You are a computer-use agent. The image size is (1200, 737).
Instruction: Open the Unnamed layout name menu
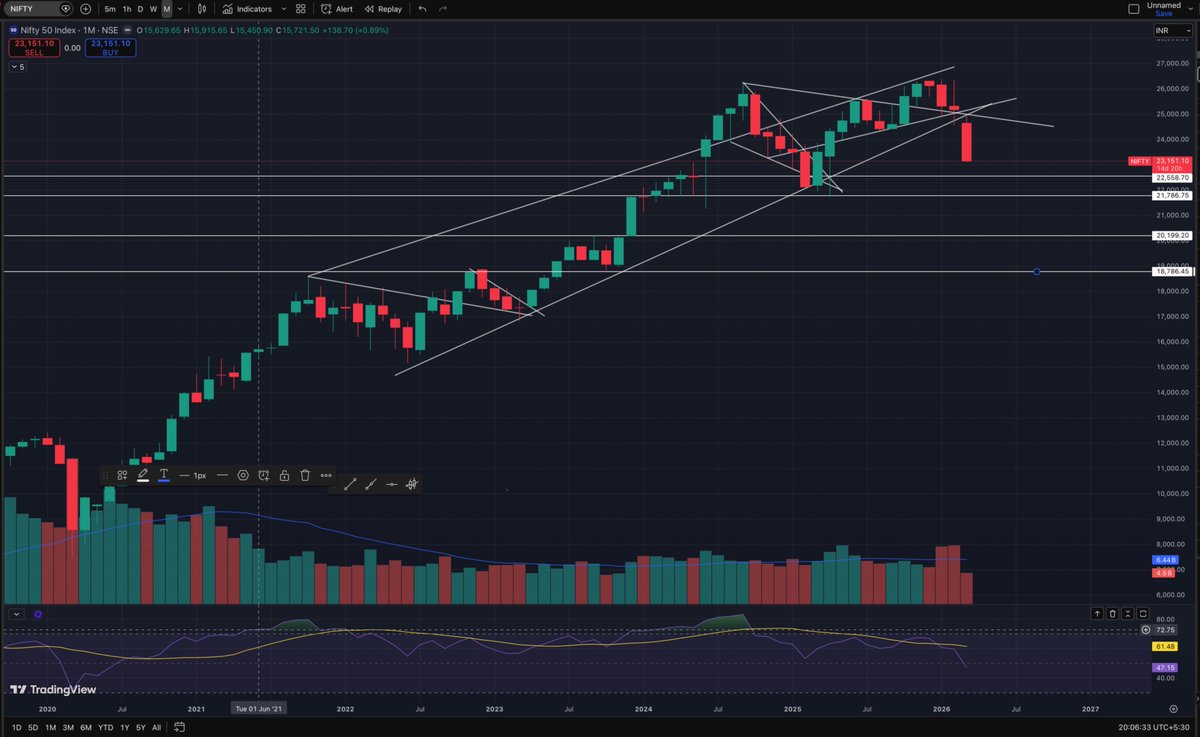1163,6
